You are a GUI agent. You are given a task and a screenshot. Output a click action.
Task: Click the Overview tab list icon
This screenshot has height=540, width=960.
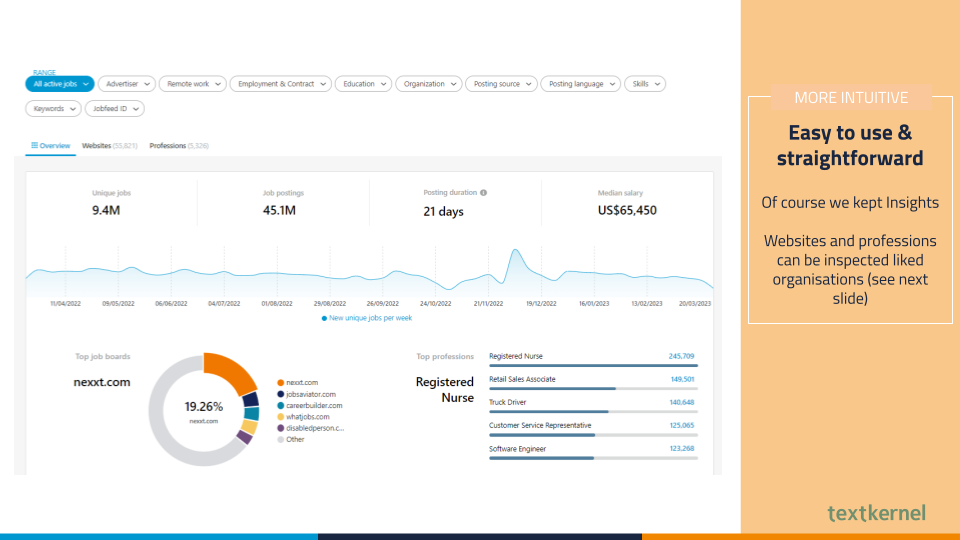(x=34, y=146)
